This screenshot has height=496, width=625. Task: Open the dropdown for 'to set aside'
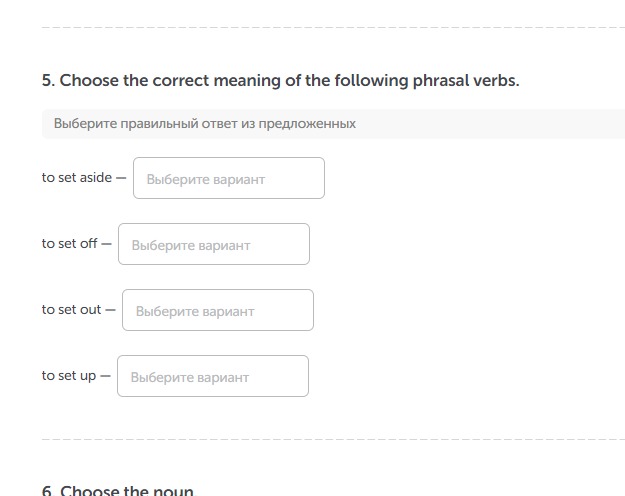coord(228,179)
